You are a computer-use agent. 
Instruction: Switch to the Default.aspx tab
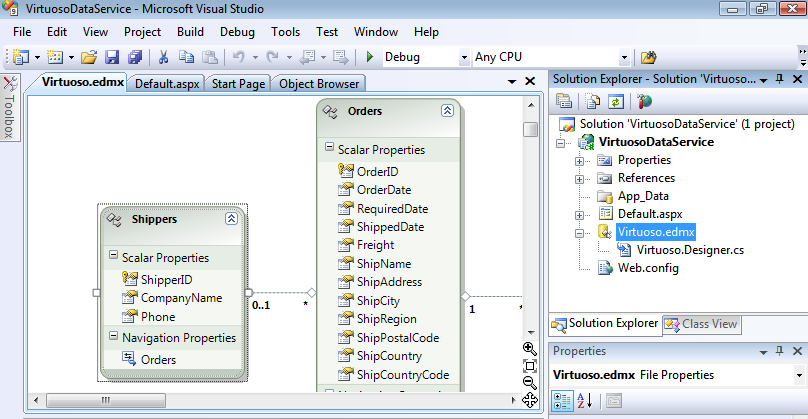(x=167, y=84)
